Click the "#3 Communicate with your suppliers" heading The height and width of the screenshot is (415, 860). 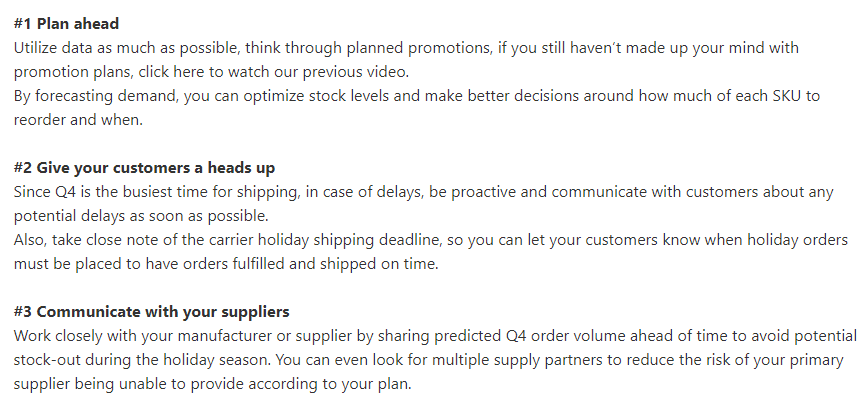(x=151, y=311)
